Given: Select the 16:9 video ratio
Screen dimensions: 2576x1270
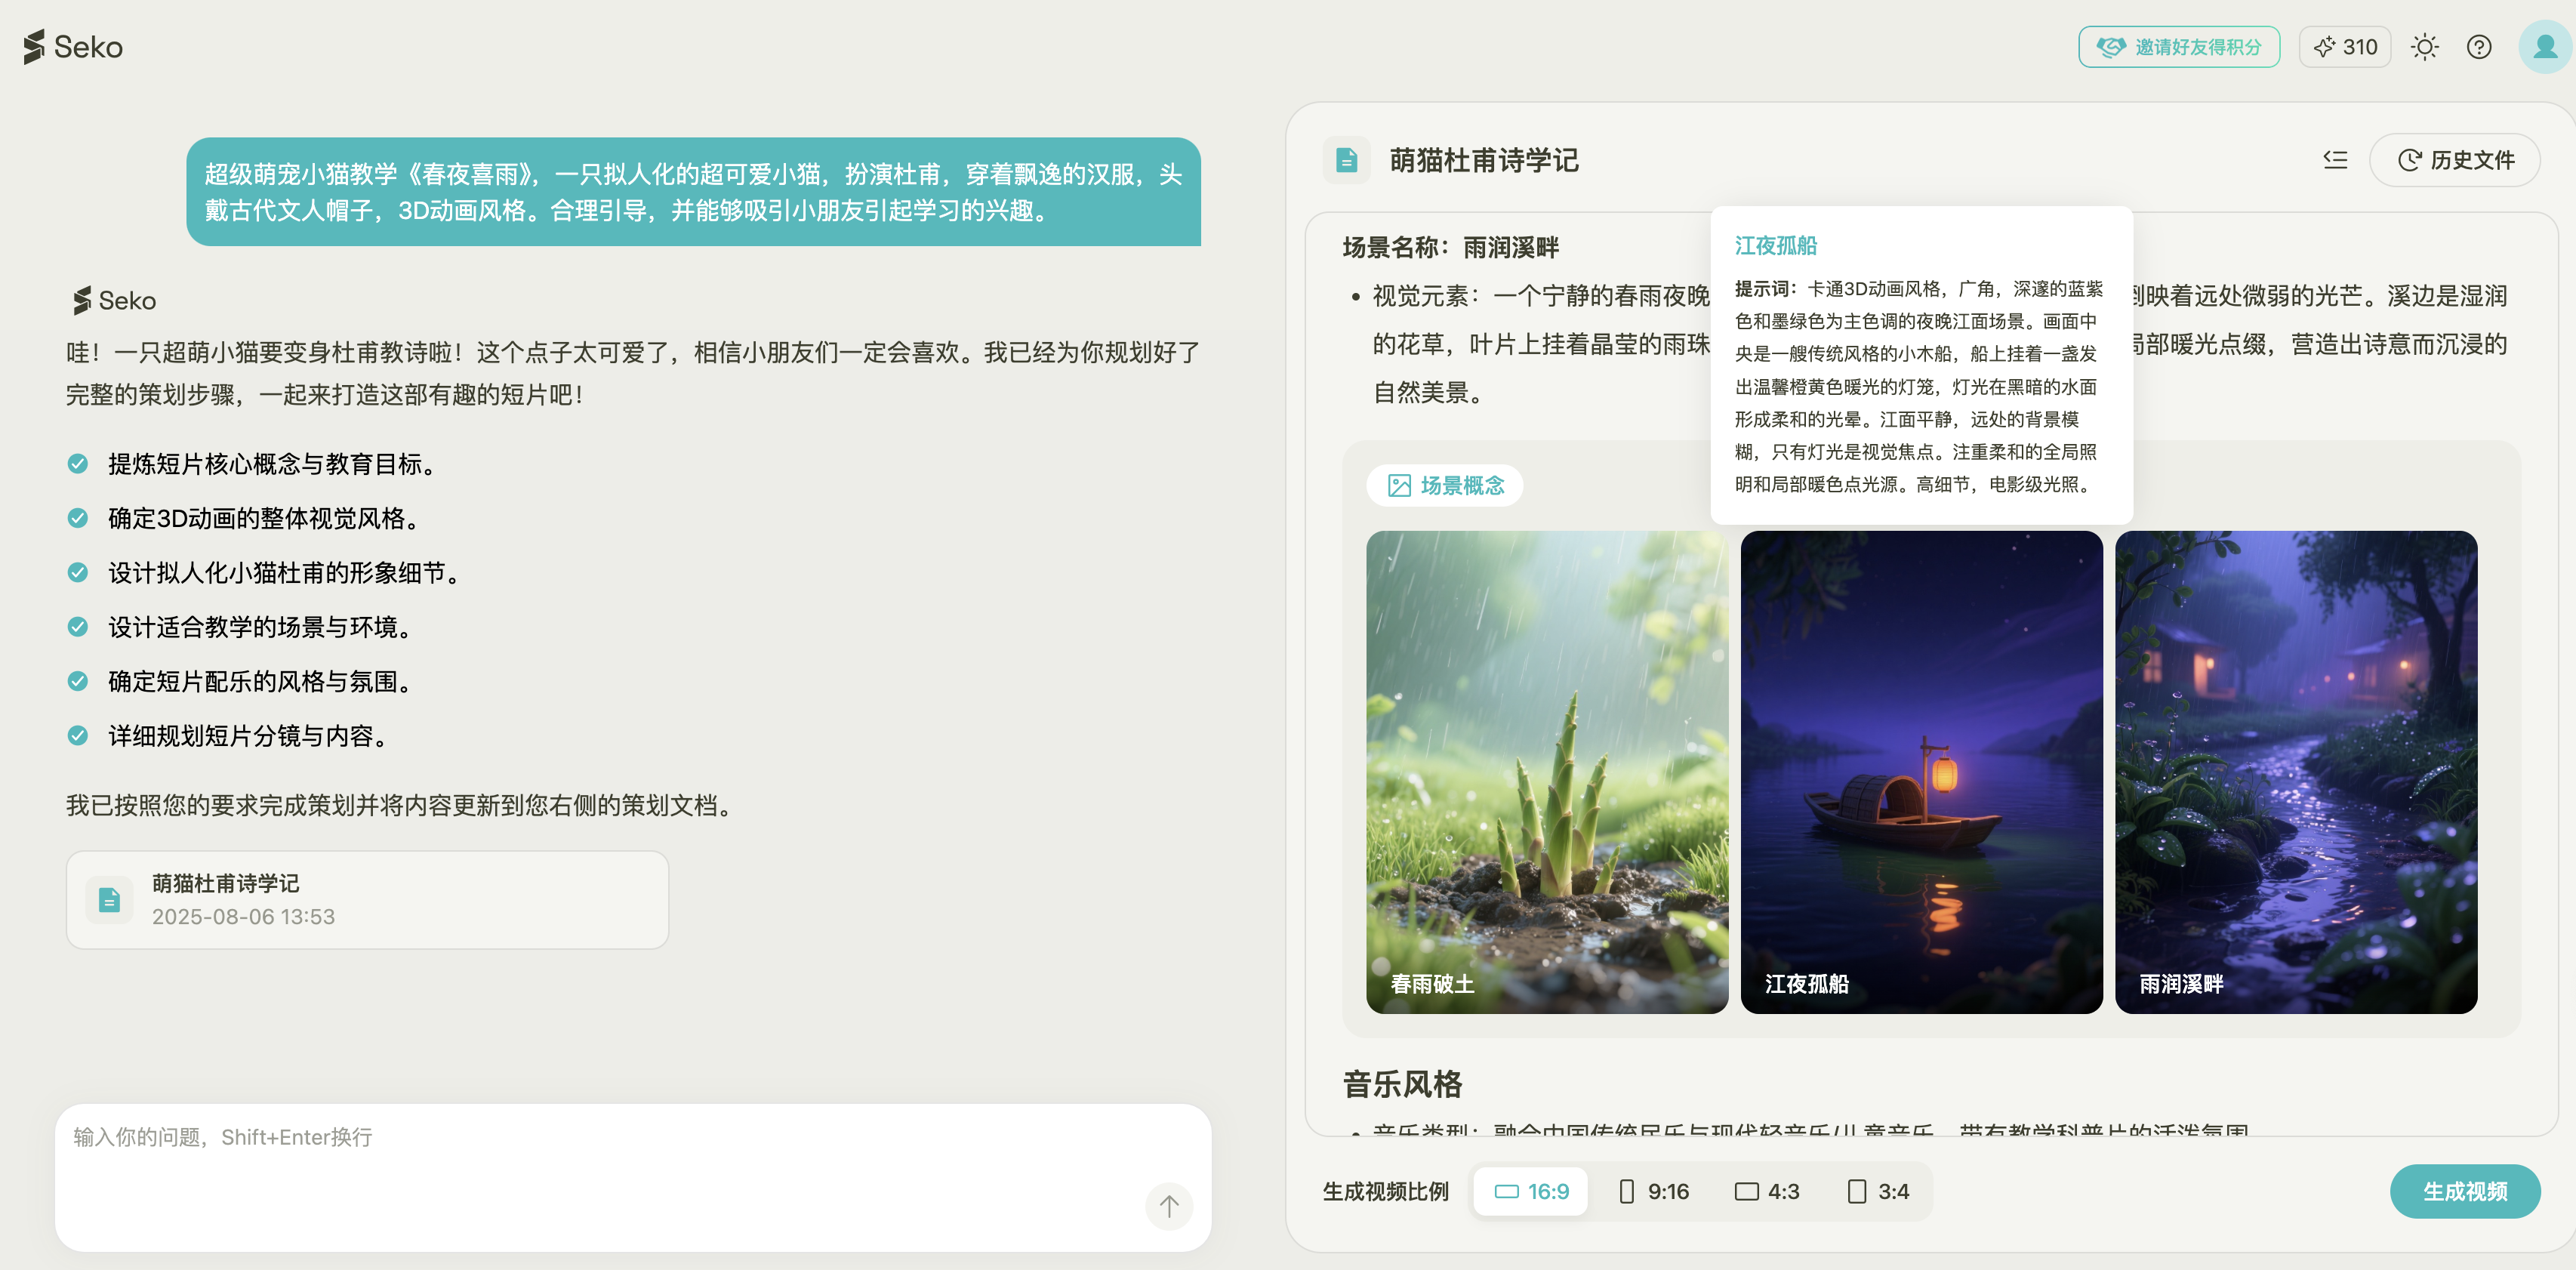Looking at the screenshot, I should click(x=1531, y=1192).
